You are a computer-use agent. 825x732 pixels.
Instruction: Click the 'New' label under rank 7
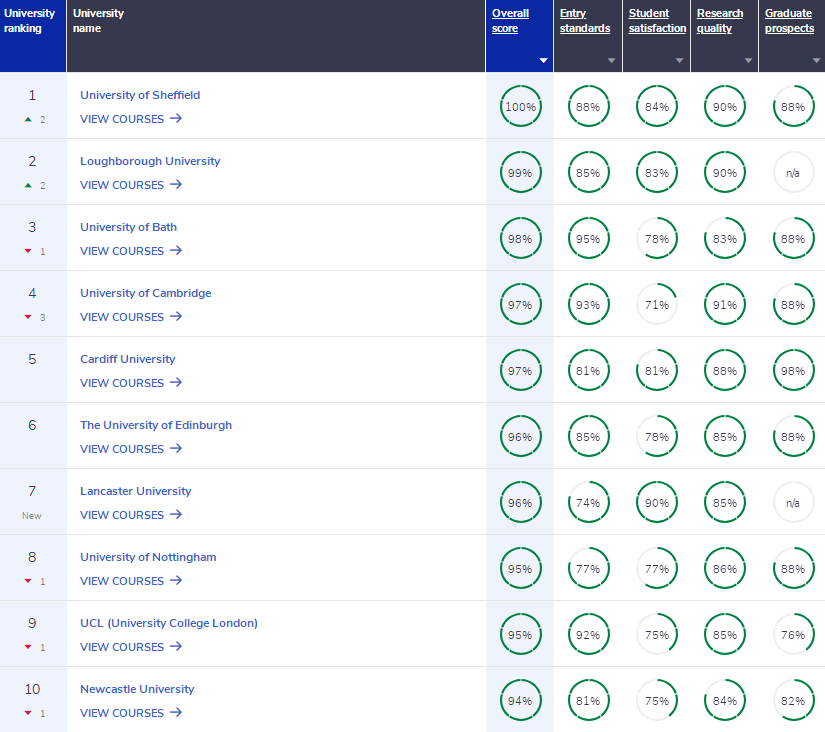coord(32,516)
